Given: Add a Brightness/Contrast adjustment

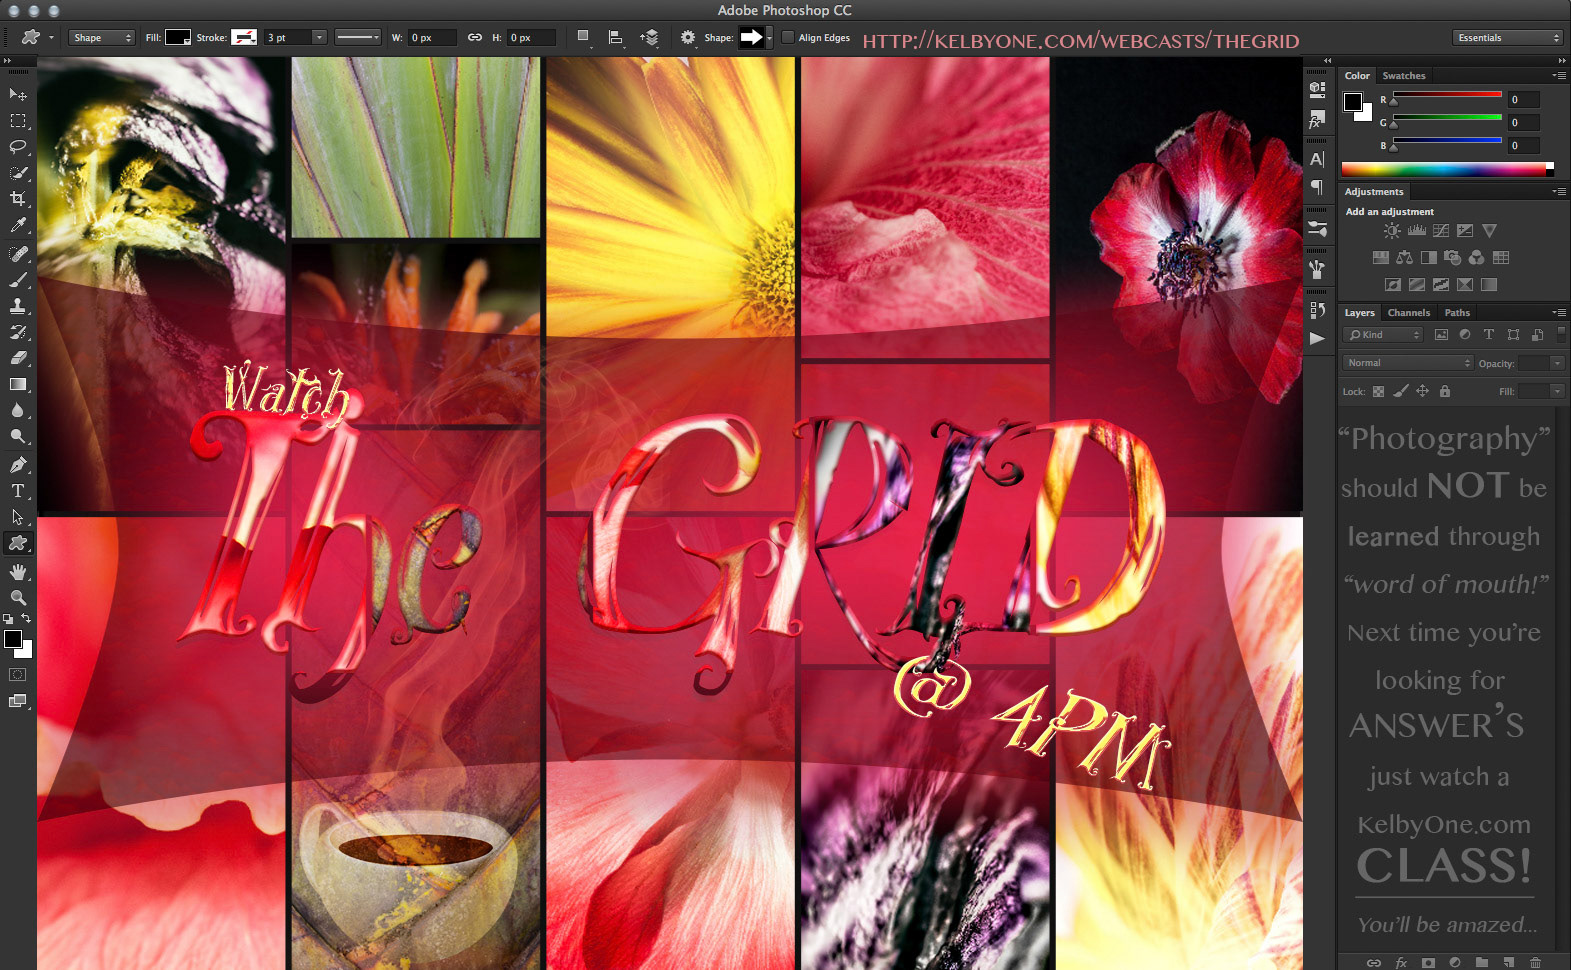Looking at the screenshot, I should pyautogui.click(x=1392, y=231).
